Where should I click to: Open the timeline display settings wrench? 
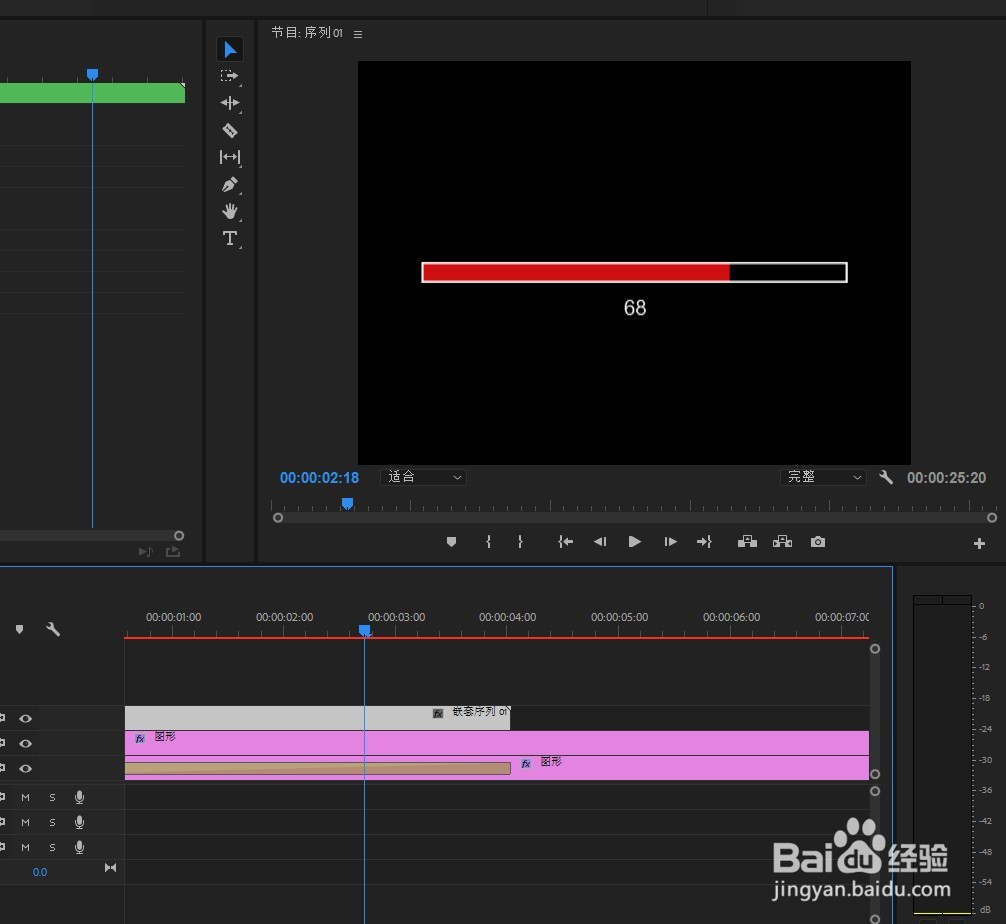point(53,629)
